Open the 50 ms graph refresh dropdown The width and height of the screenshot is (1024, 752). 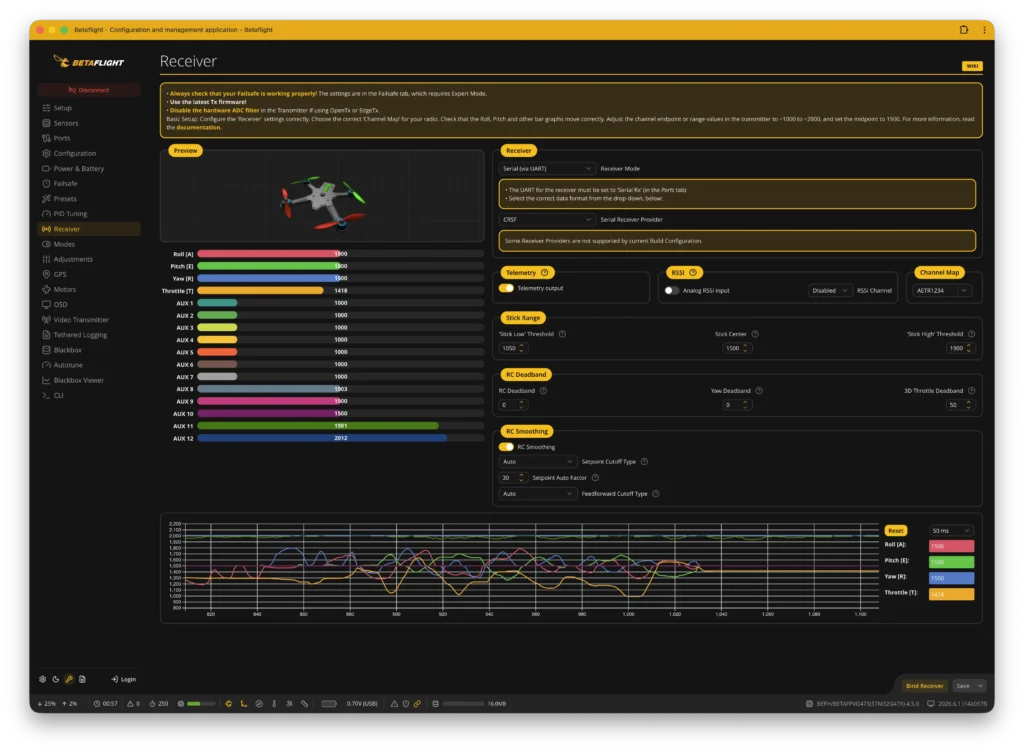(951, 531)
